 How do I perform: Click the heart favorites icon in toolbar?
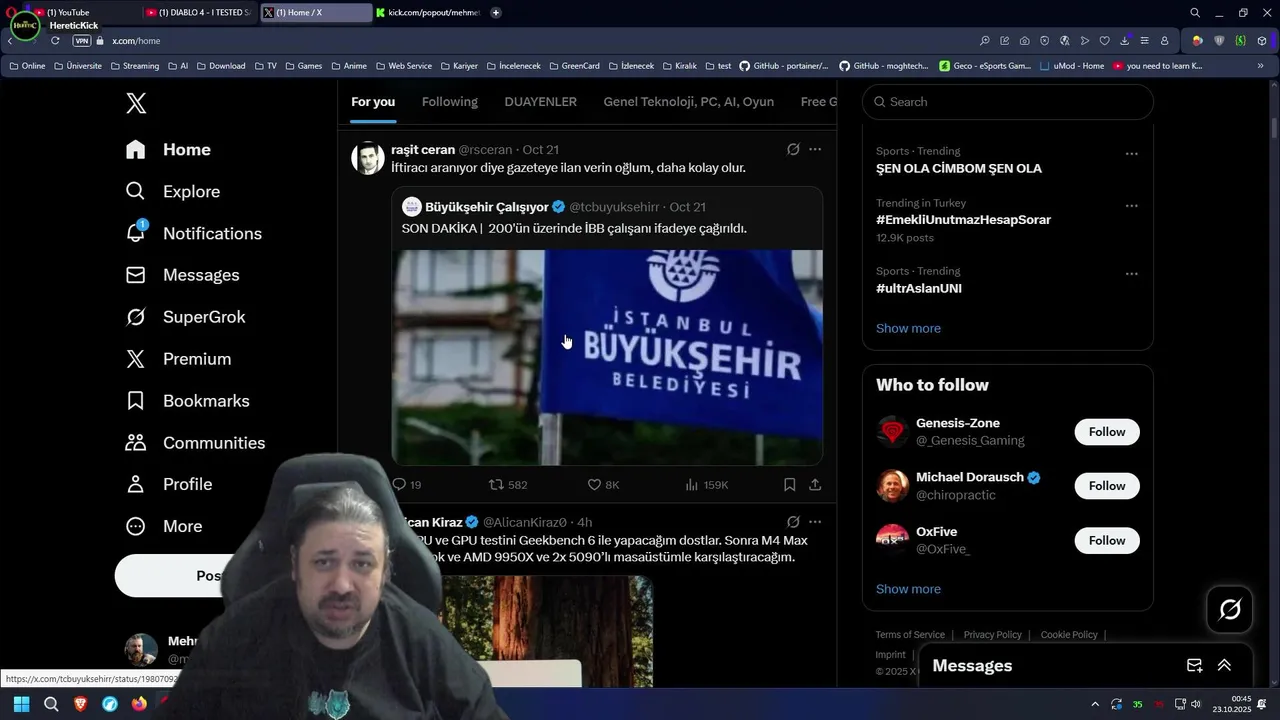(1104, 41)
